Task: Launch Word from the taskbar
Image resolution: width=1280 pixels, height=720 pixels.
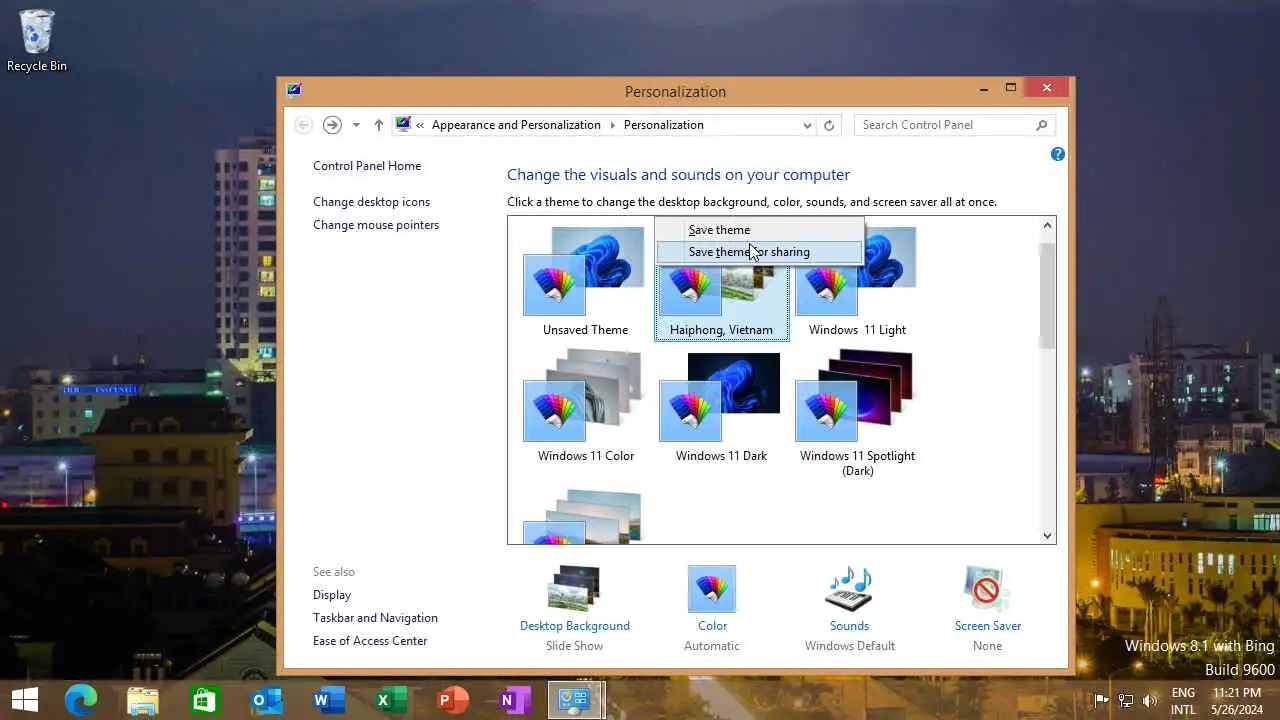Action: click(328, 700)
